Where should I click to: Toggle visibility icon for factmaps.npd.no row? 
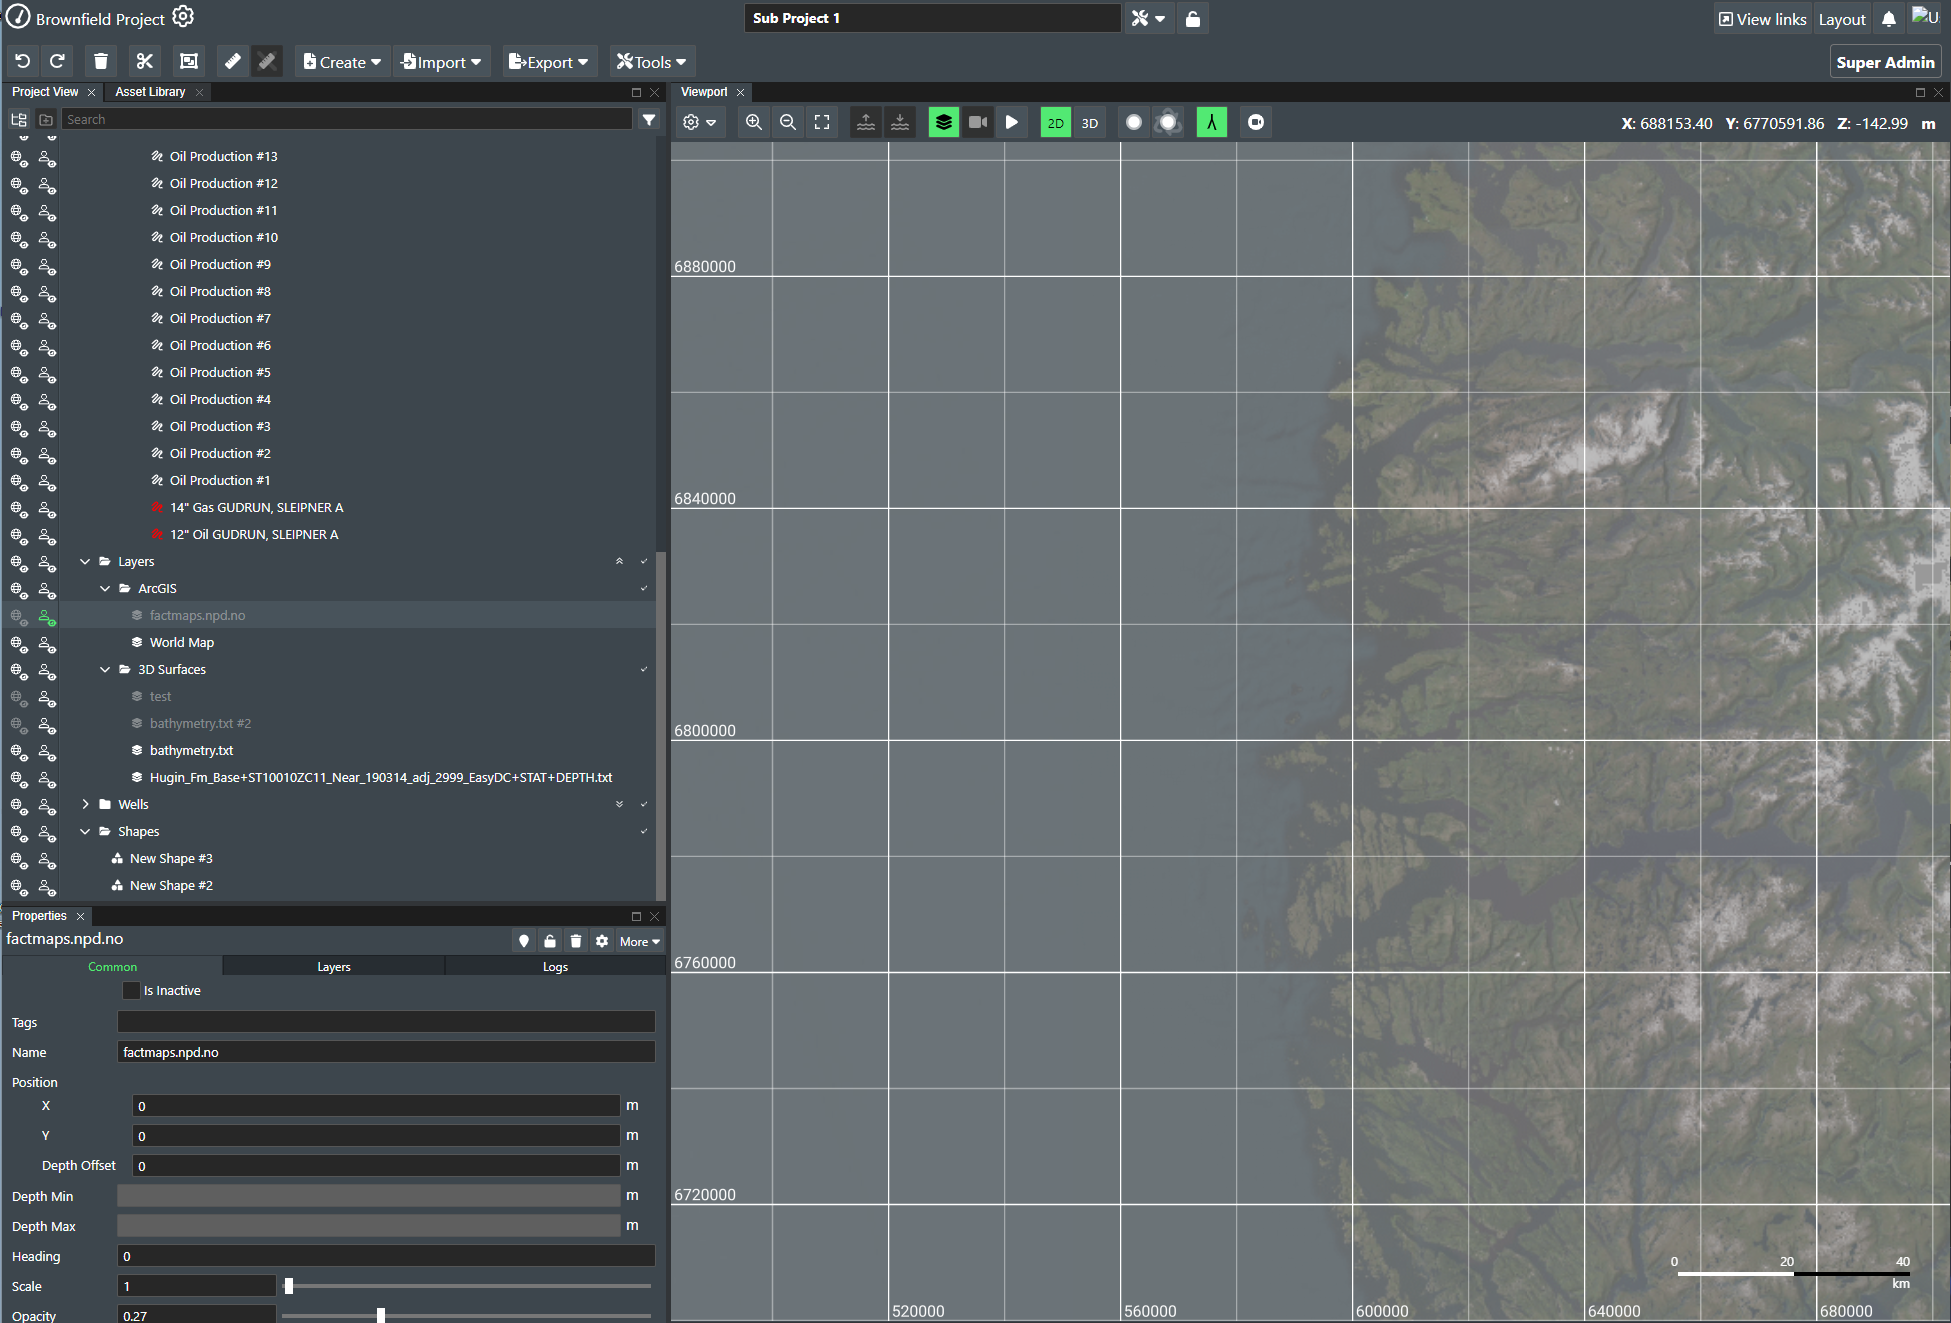pyautogui.click(x=19, y=616)
